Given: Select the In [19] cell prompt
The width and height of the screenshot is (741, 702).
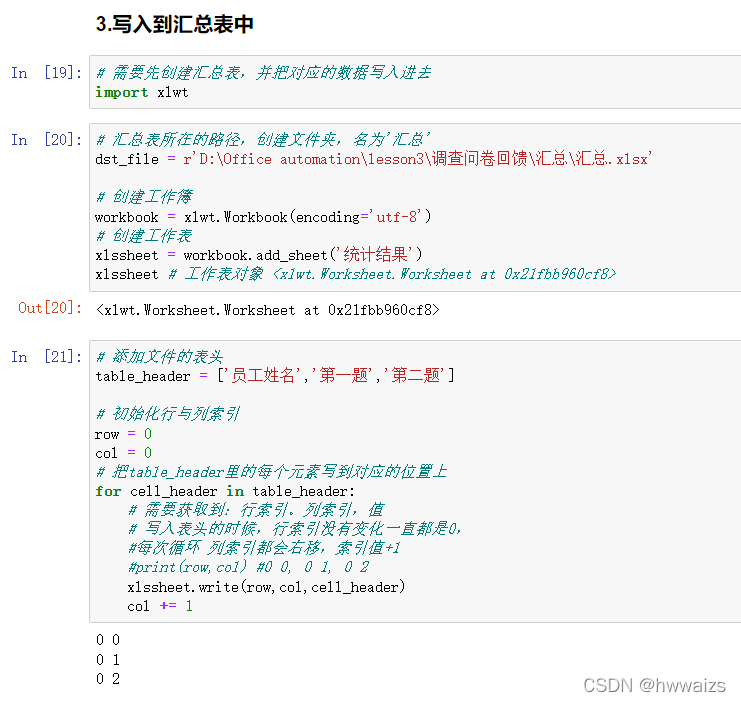Looking at the screenshot, I should 46,73.
